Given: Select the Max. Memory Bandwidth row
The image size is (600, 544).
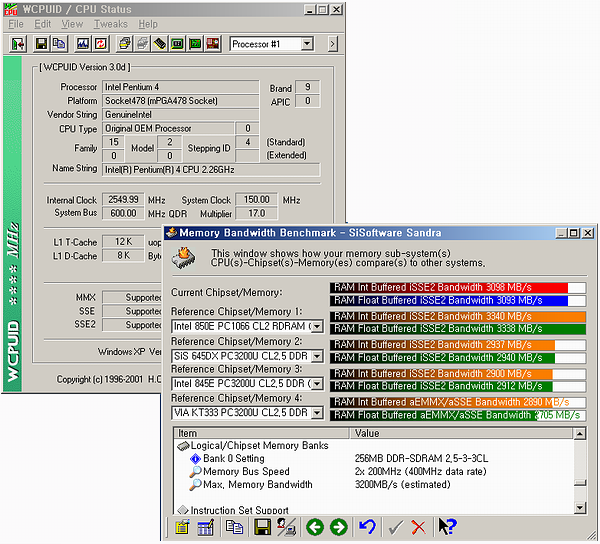Looking at the screenshot, I should (258, 484).
